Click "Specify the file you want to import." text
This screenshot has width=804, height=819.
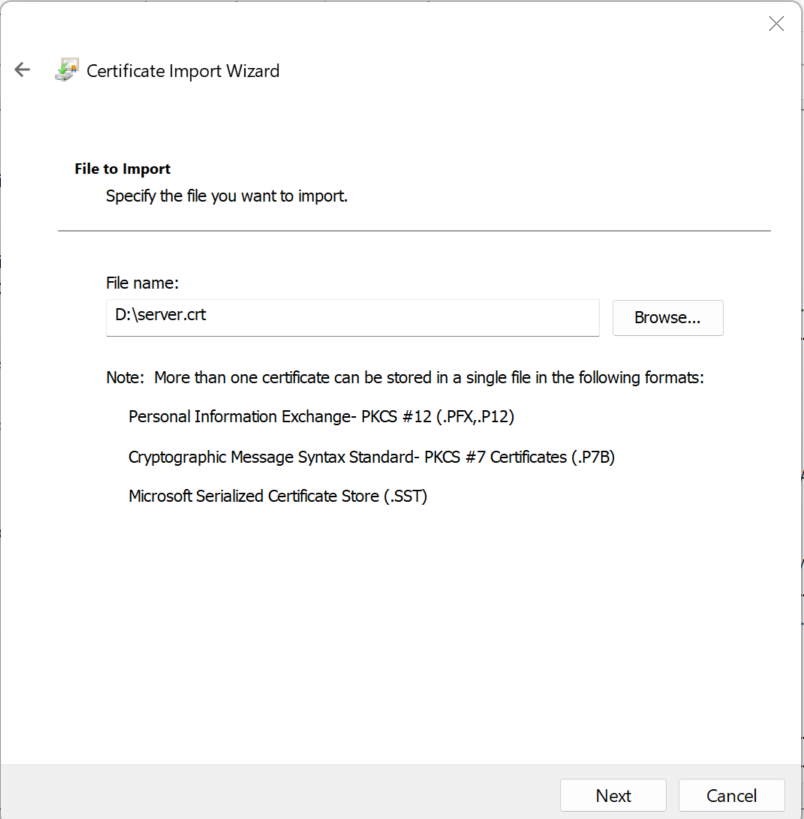coord(227,196)
